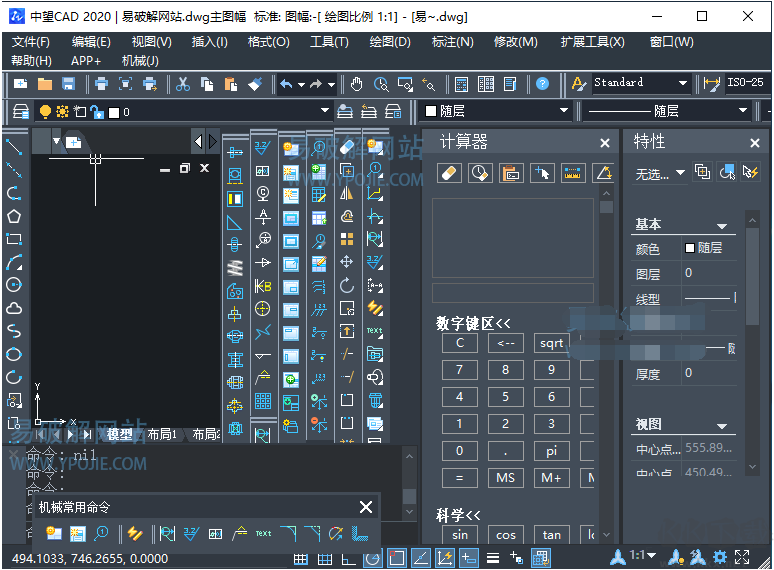Viewport: 774px width, 570px height.
Task: Open the 绘图(D) menu
Action: point(390,41)
